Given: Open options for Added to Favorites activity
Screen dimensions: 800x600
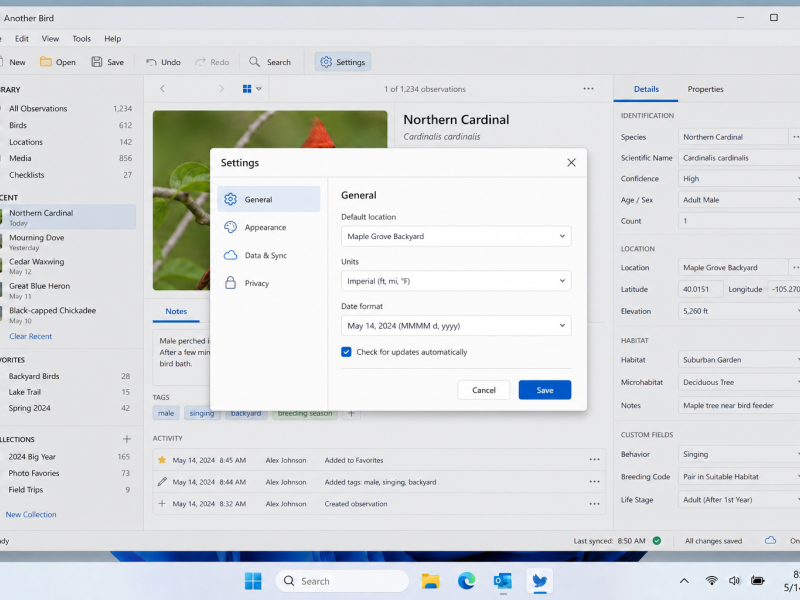Looking at the screenshot, I should [x=594, y=460].
